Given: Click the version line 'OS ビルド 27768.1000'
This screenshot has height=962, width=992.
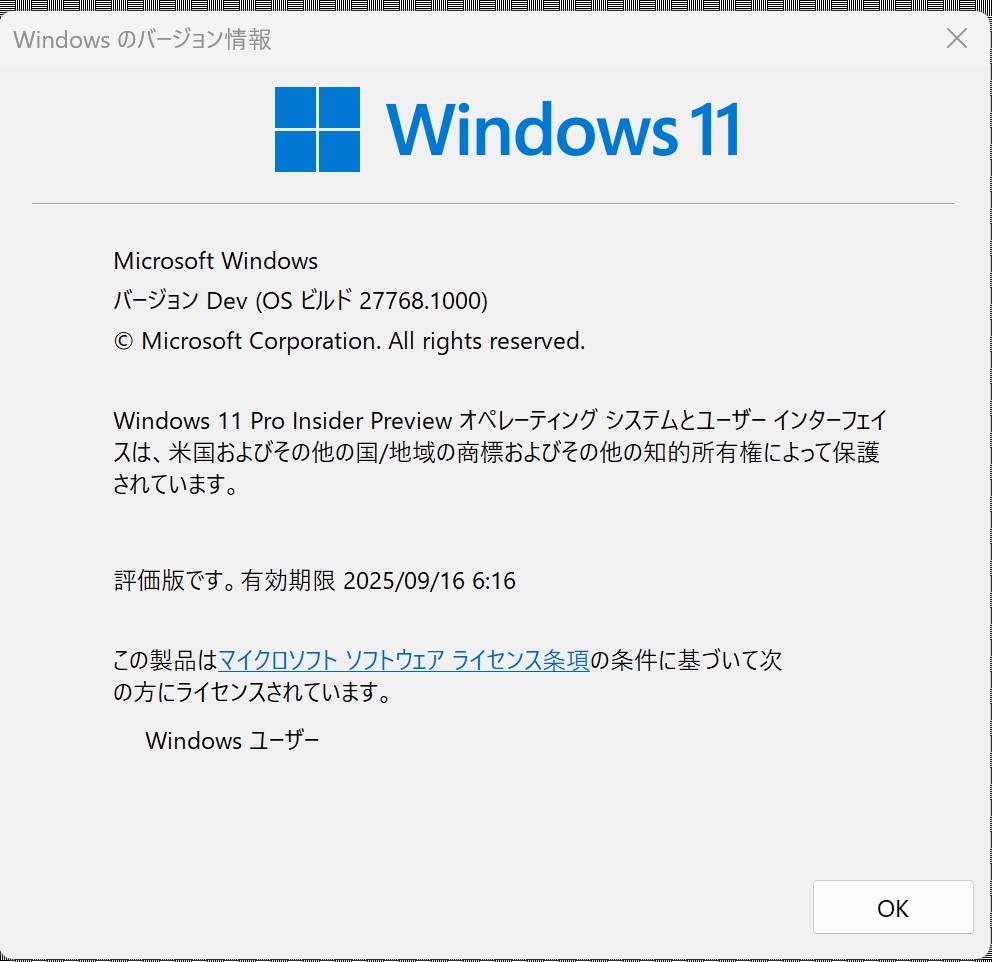Looking at the screenshot, I should point(373,300).
